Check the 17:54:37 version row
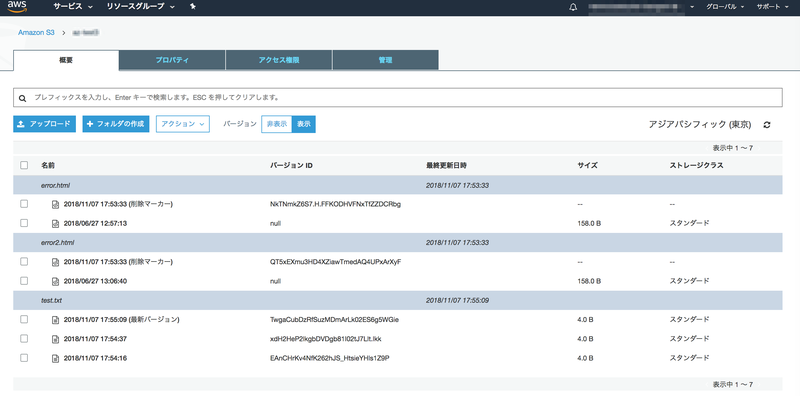800x396 pixels. tap(24, 338)
